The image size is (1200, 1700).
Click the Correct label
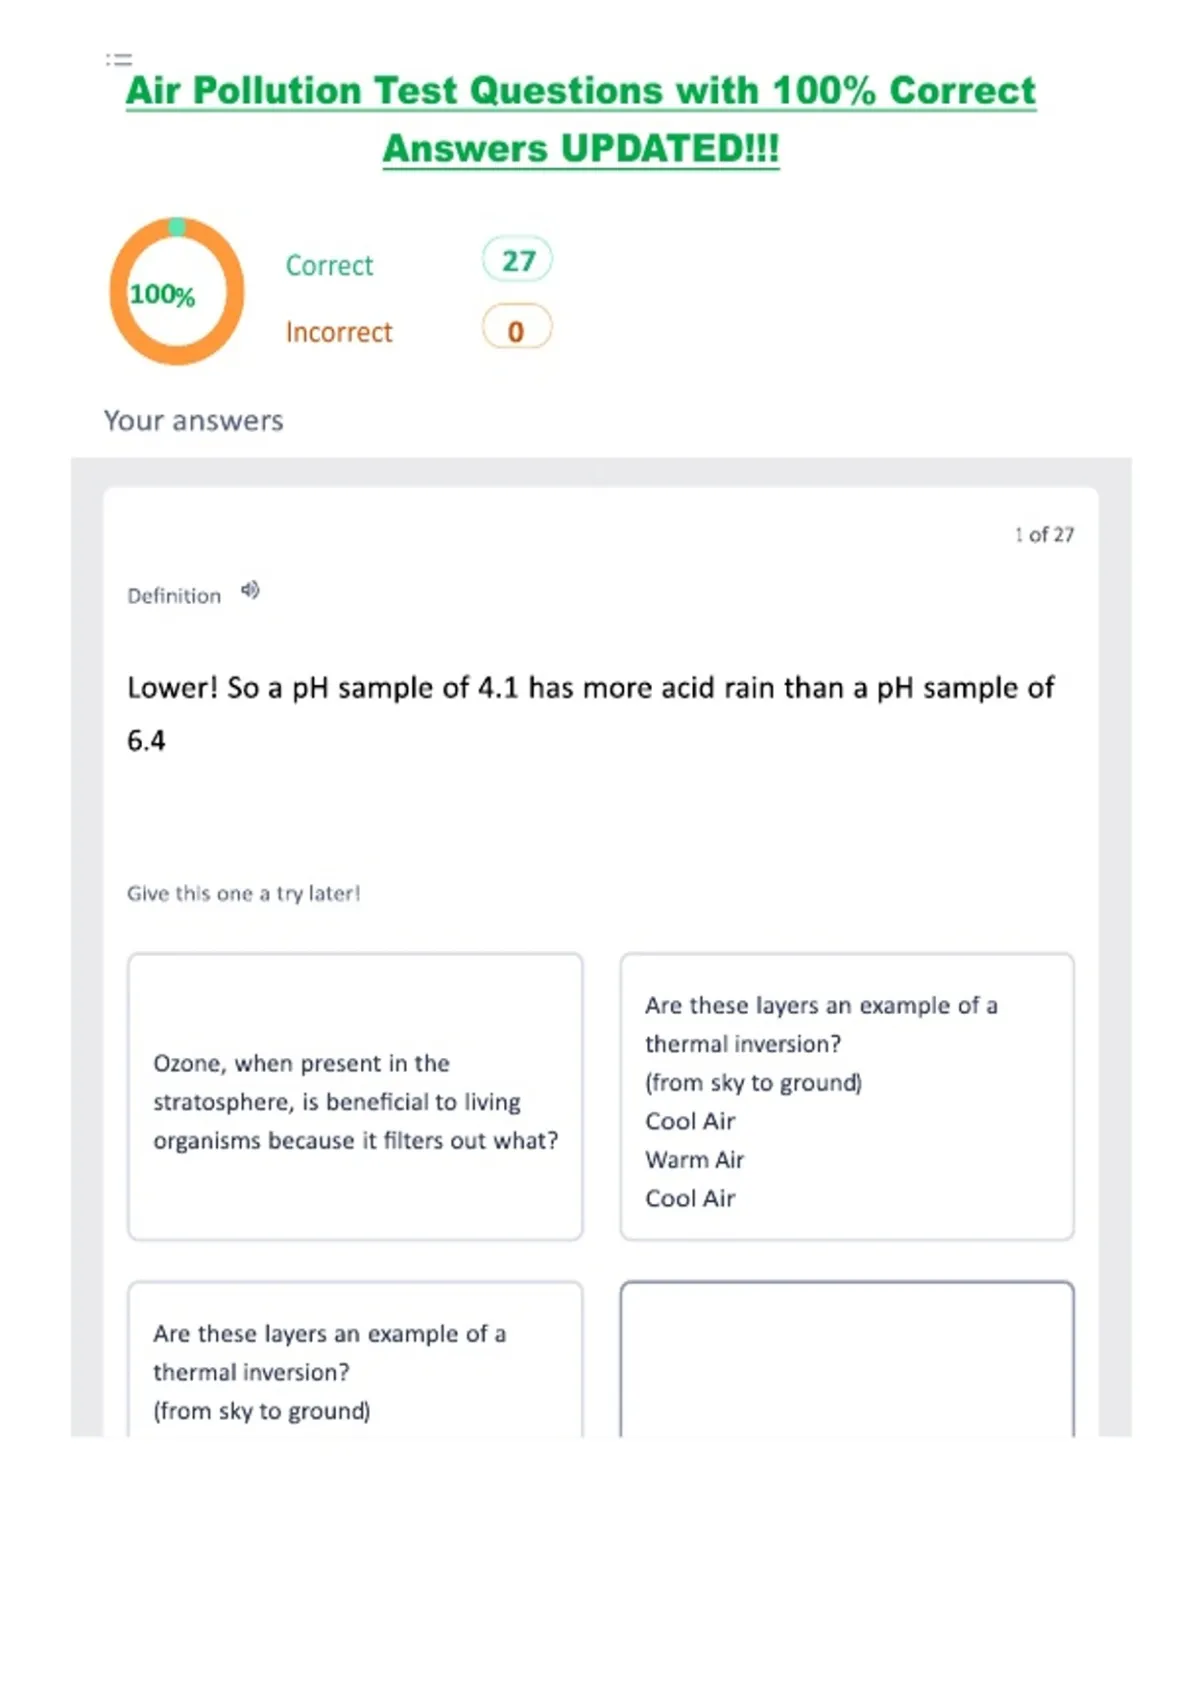tap(329, 265)
